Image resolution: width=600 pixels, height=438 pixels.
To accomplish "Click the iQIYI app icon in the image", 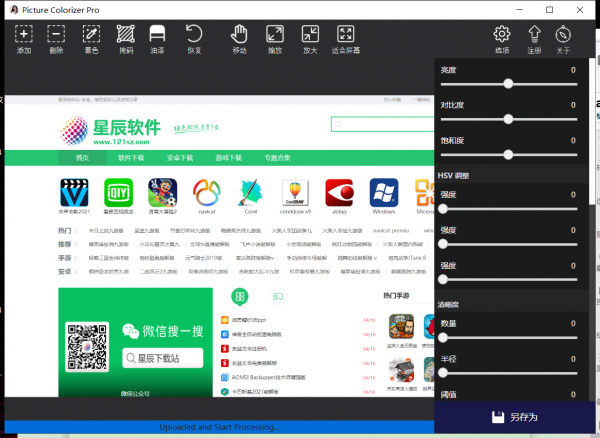I will click(119, 192).
